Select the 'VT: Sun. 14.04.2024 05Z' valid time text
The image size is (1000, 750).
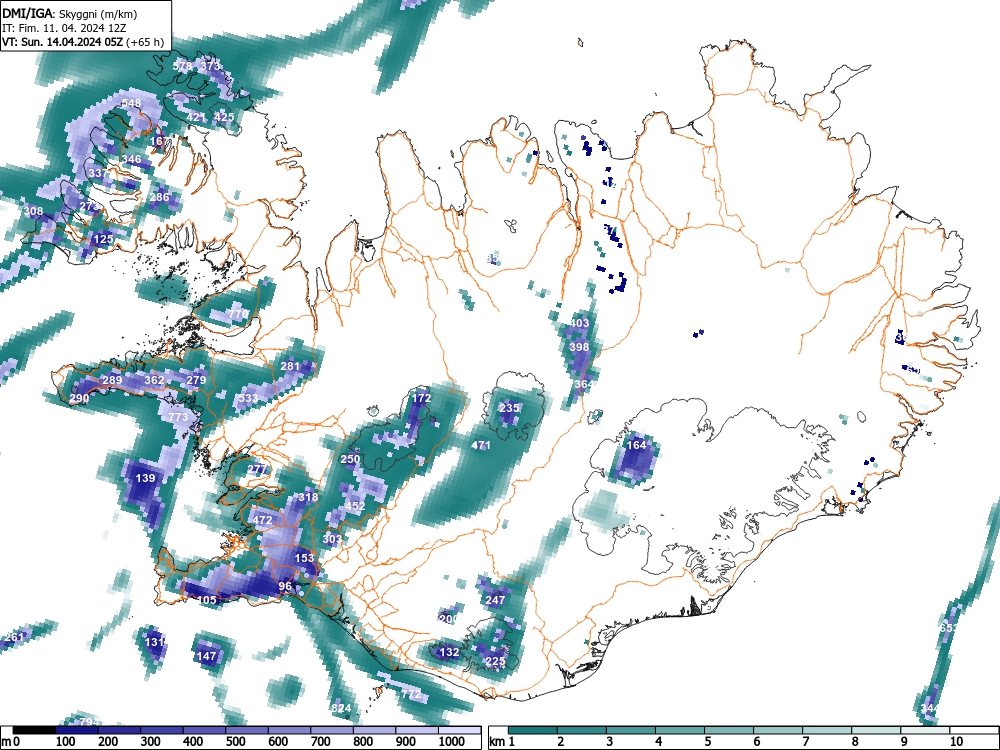click(x=63, y=42)
